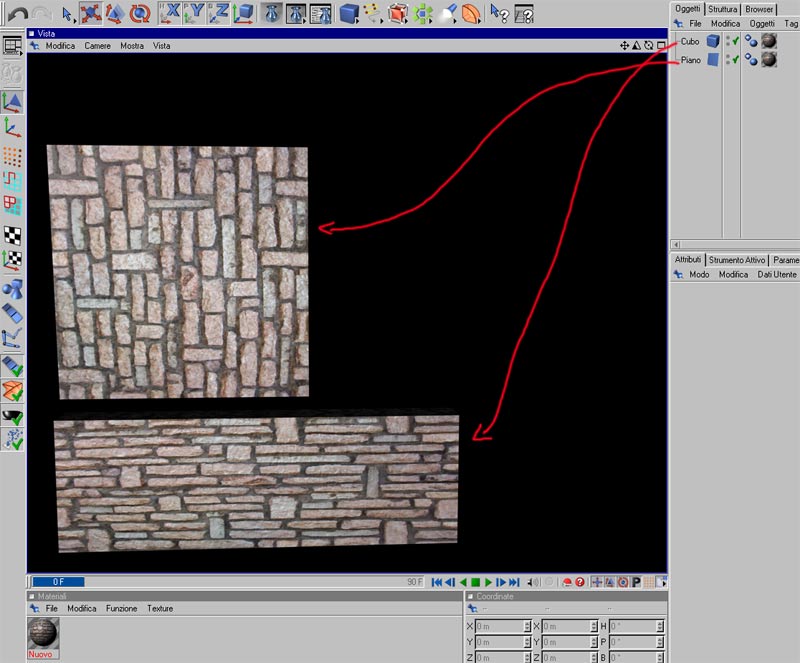Image resolution: width=800 pixels, height=663 pixels.
Task: Toggle world/object coordinate system cube
Action: tap(243, 14)
